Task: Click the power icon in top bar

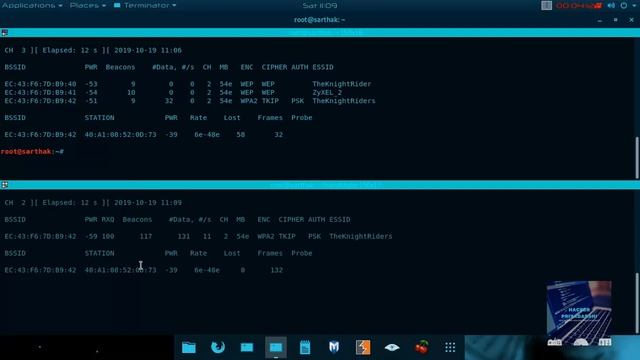Action: click(624, 5)
